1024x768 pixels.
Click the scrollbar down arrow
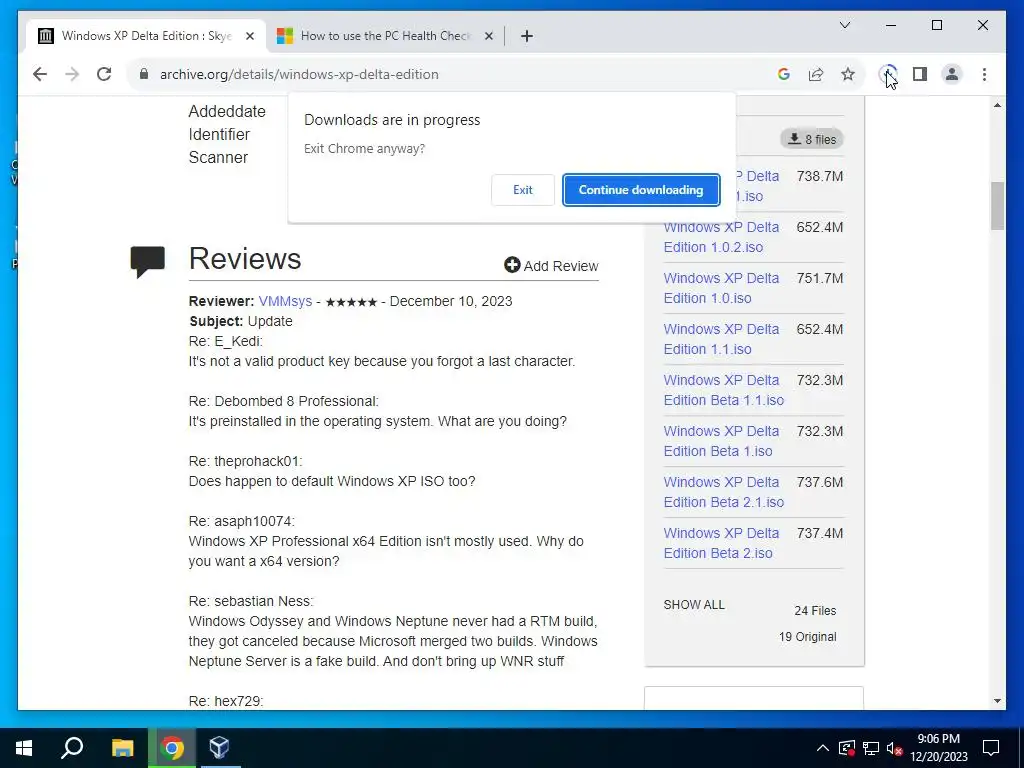tap(997, 701)
